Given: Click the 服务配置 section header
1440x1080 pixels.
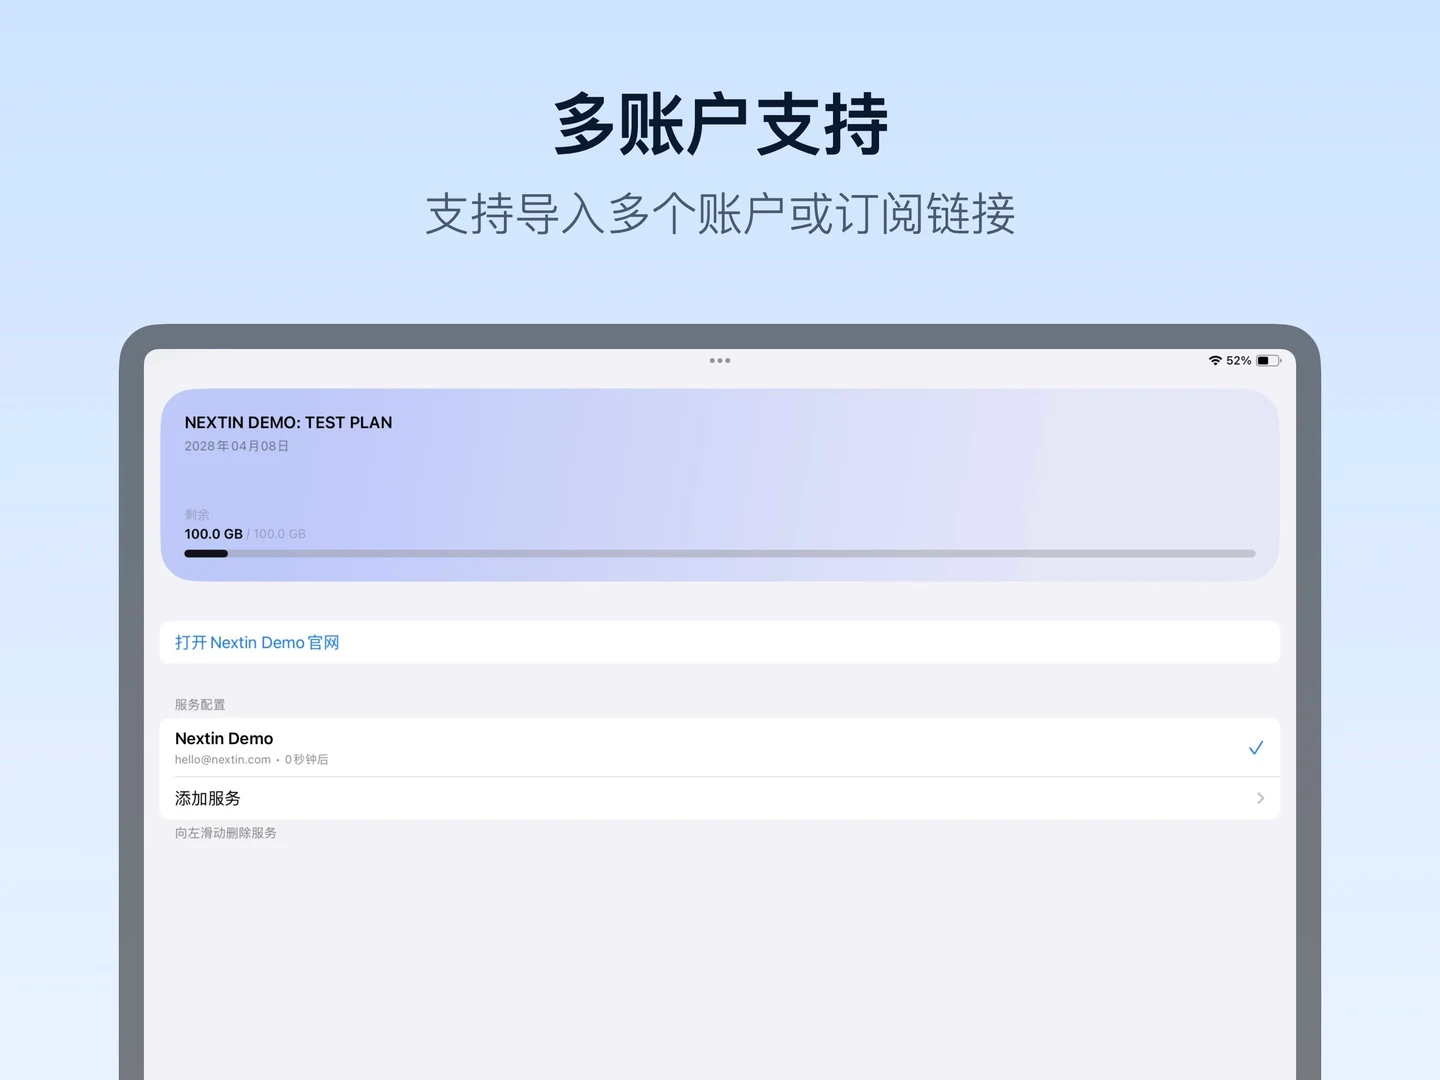Looking at the screenshot, I should pos(200,704).
